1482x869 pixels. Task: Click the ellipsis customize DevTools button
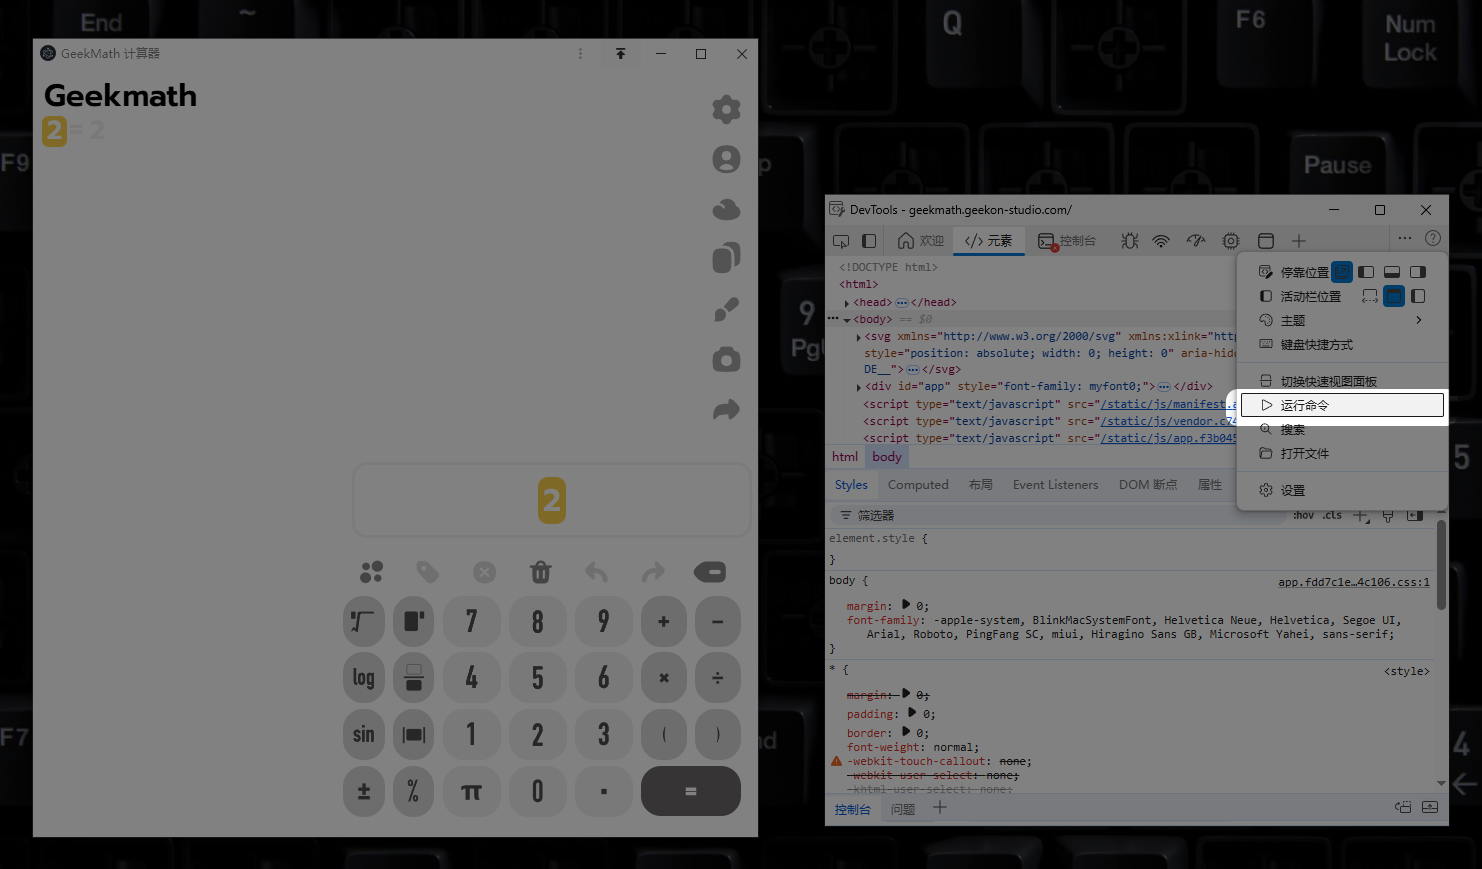click(1405, 238)
